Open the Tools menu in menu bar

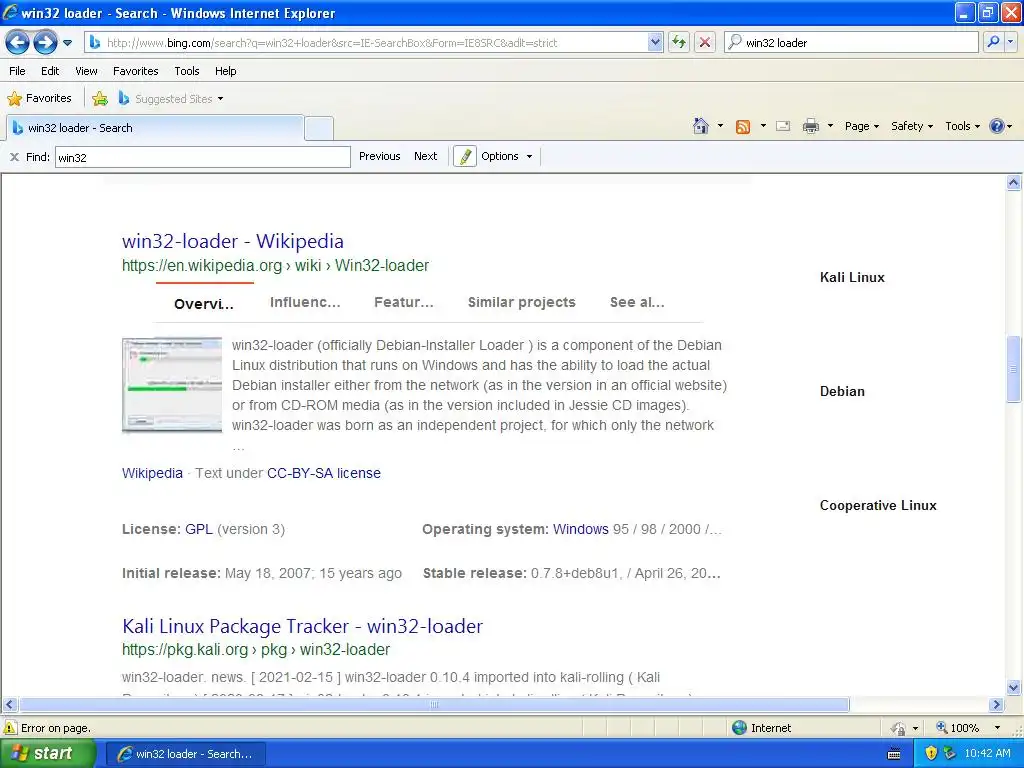click(x=187, y=71)
